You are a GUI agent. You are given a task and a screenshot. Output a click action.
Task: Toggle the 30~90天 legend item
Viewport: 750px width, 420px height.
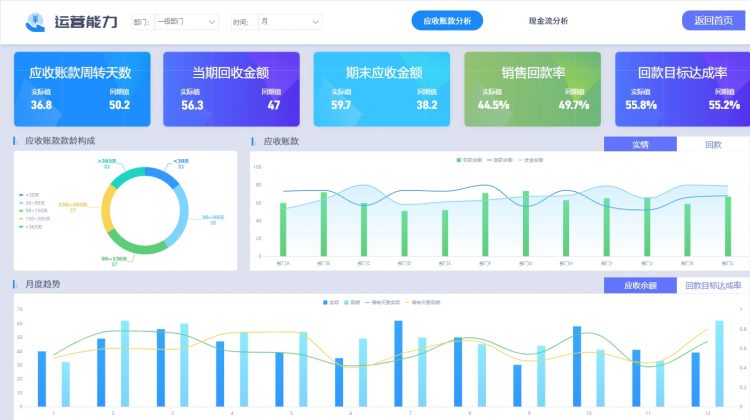point(32,203)
